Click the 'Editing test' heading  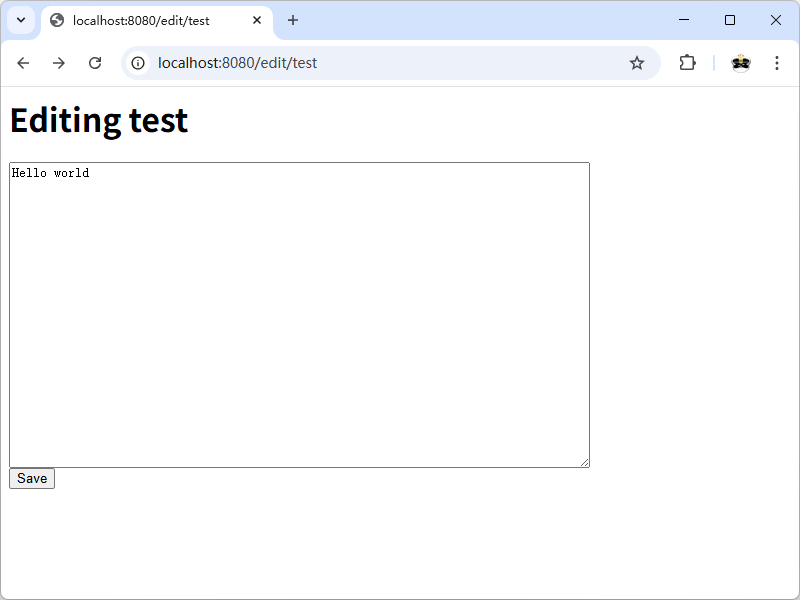99,120
